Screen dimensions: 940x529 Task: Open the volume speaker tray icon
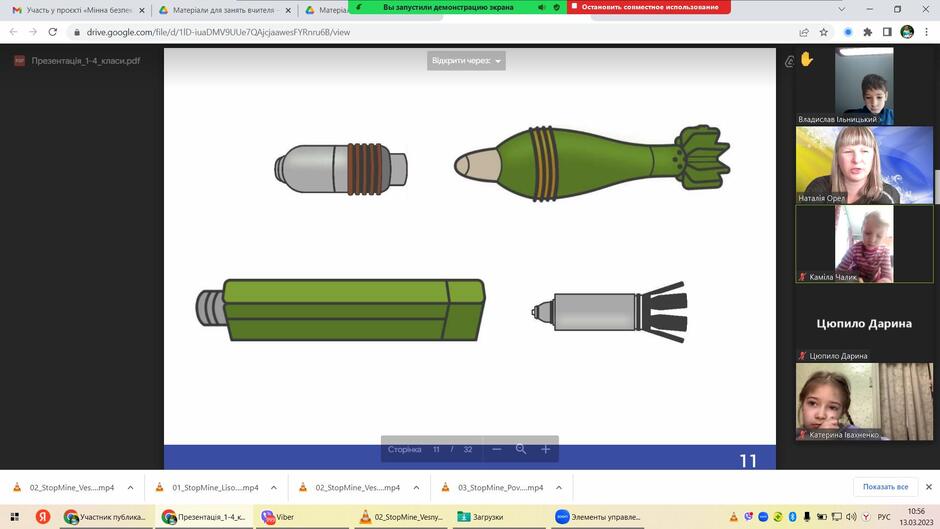tap(851, 517)
